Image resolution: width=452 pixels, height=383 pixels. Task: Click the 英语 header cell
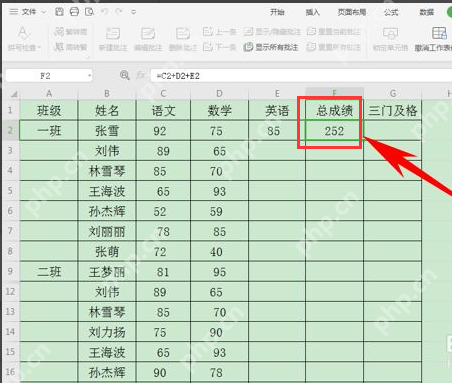click(x=277, y=110)
